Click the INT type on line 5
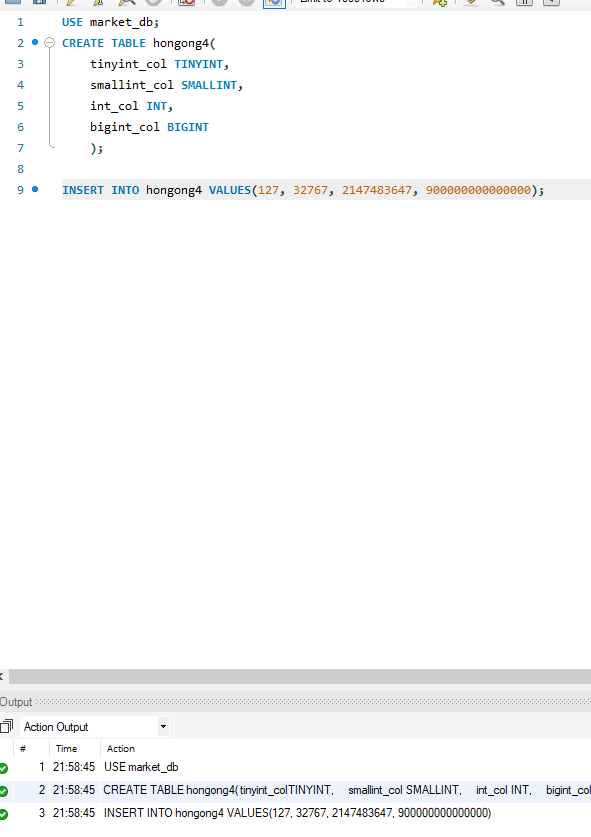The height and width of the screenshot is (837, 591). [156, 106]
